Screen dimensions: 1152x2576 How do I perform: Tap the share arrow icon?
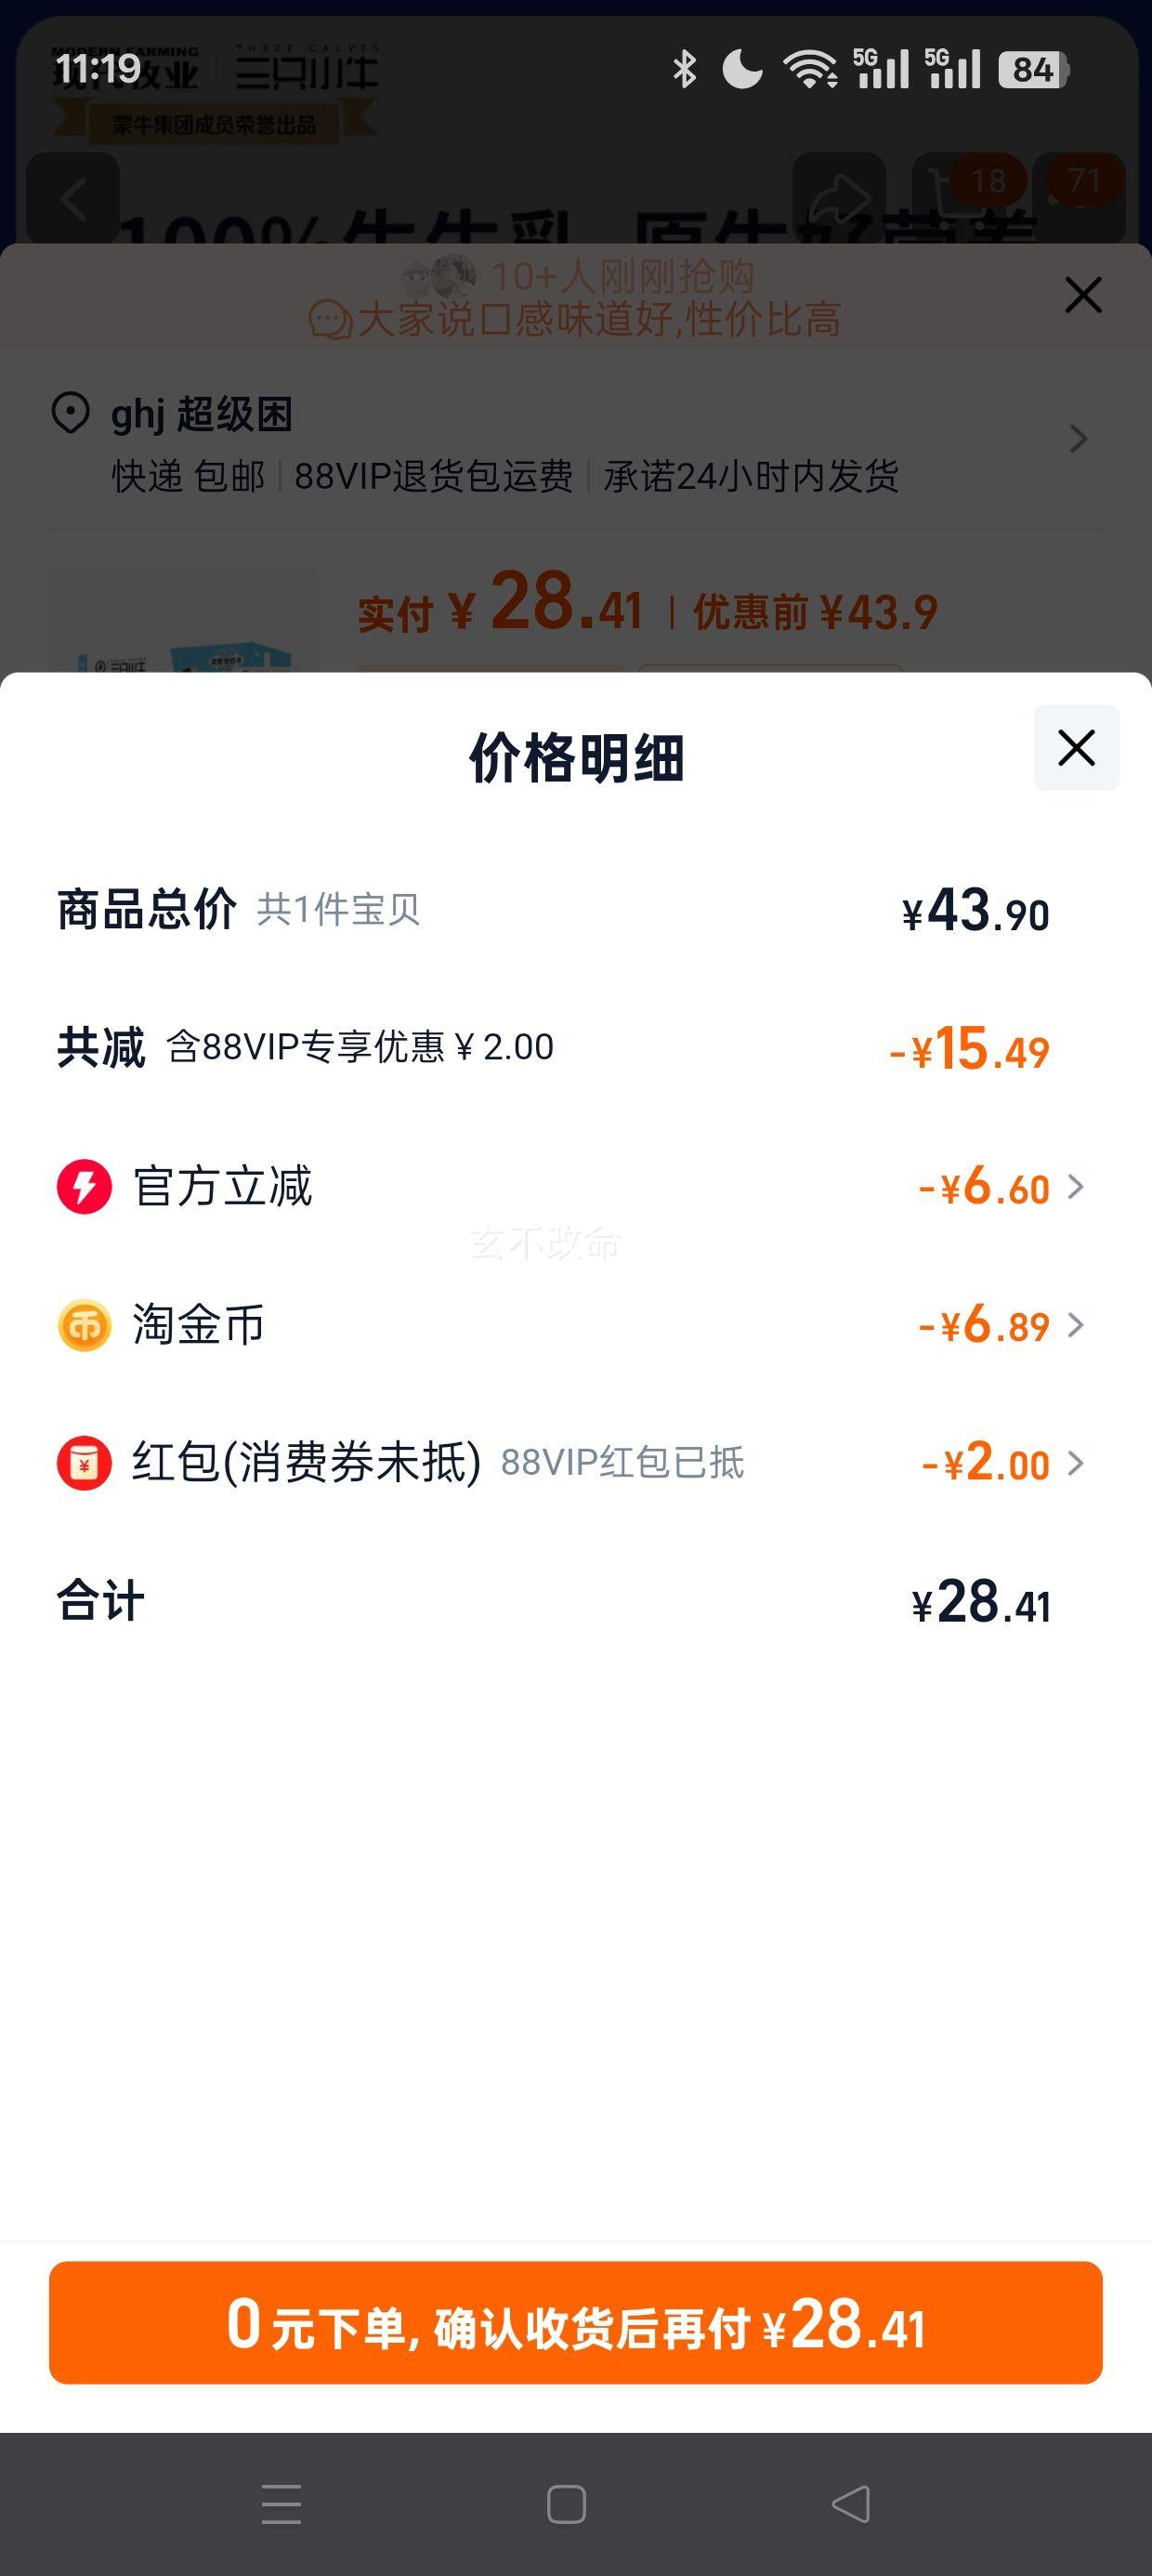coord(839,199)
